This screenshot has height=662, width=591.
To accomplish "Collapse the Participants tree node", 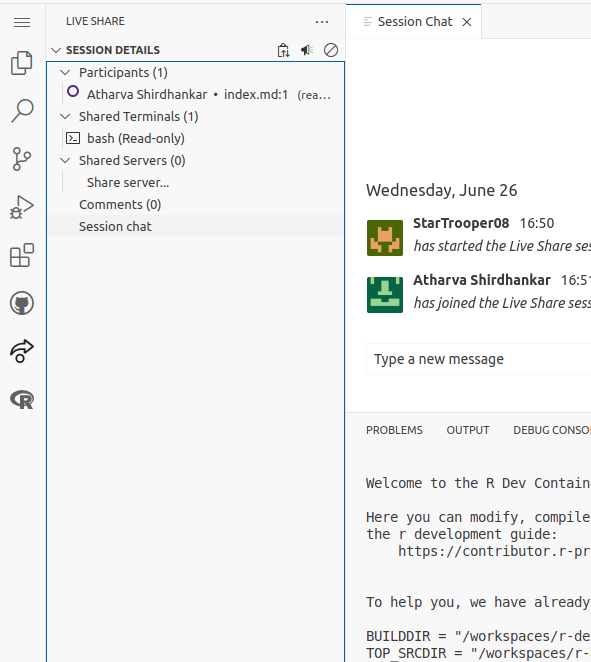I will coord(65,73).
